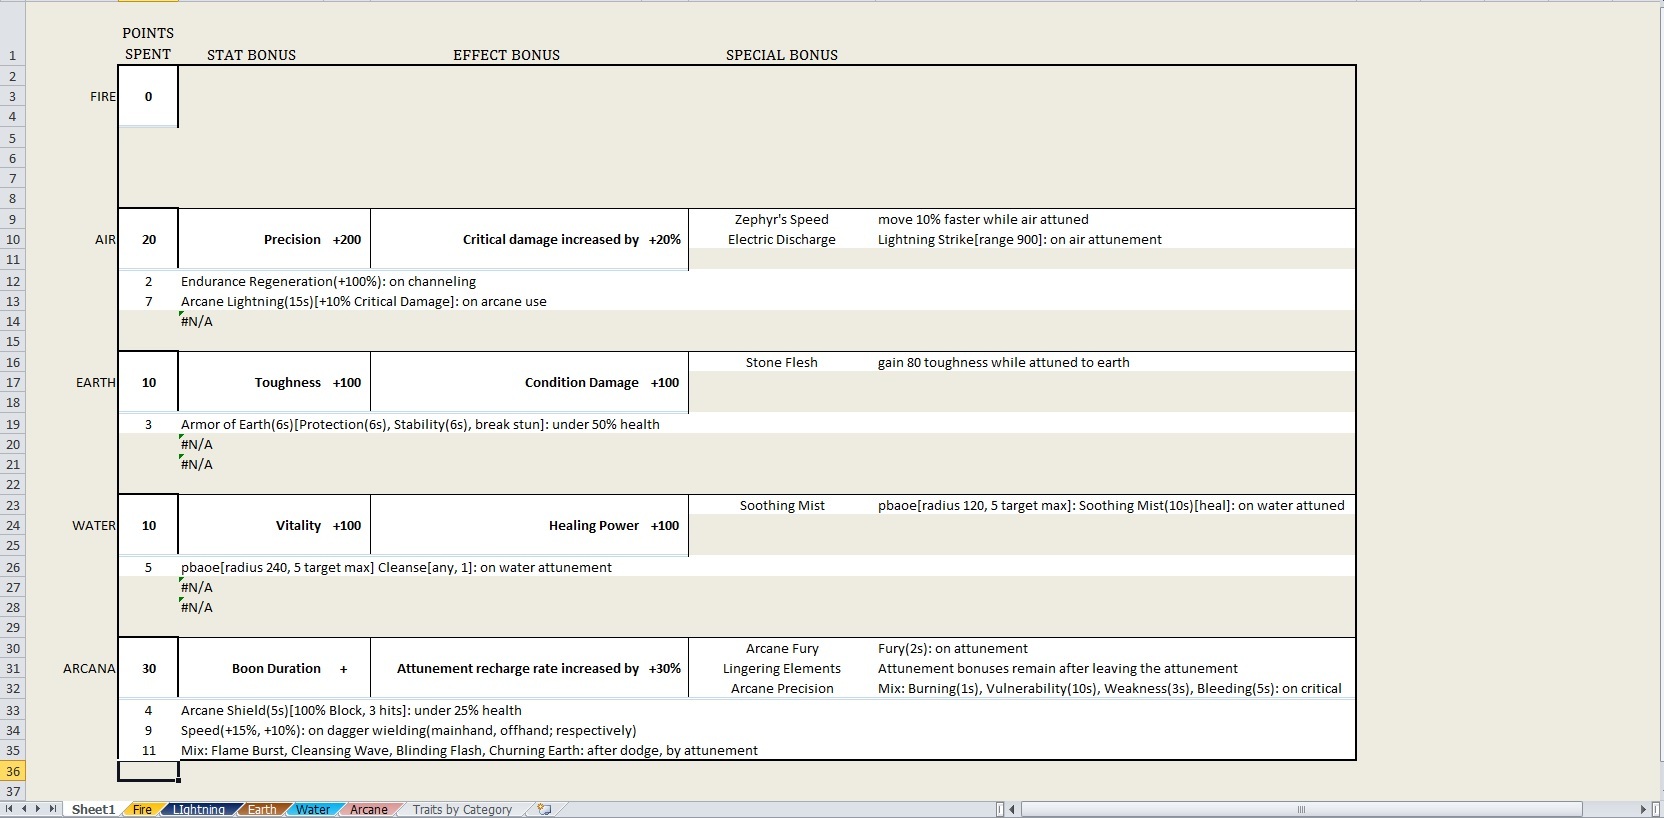
Task: Select move 10% faster while air attuned
Action: coord(983,219)
